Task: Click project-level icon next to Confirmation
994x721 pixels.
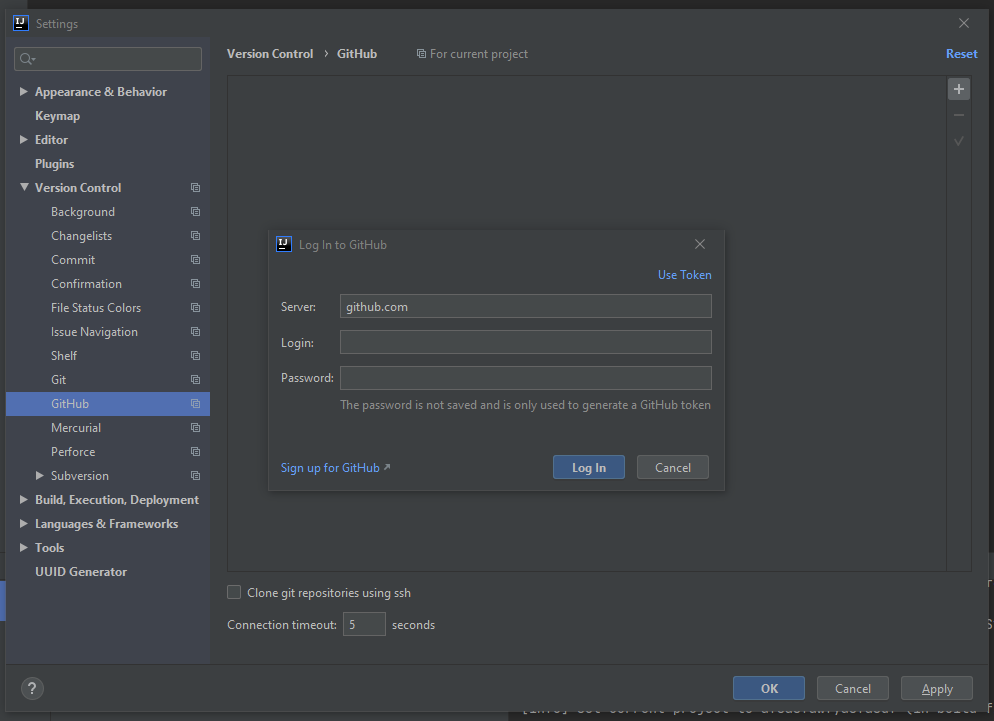Action: (195, 284)
